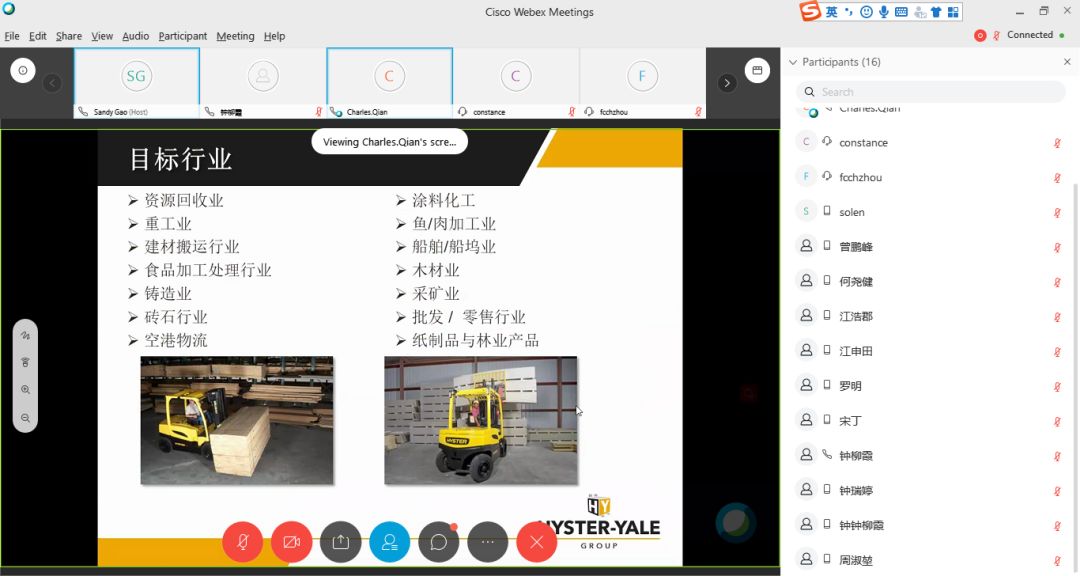Click the red Leave meeting button
1080x576 pixels.
pos(536,542)
